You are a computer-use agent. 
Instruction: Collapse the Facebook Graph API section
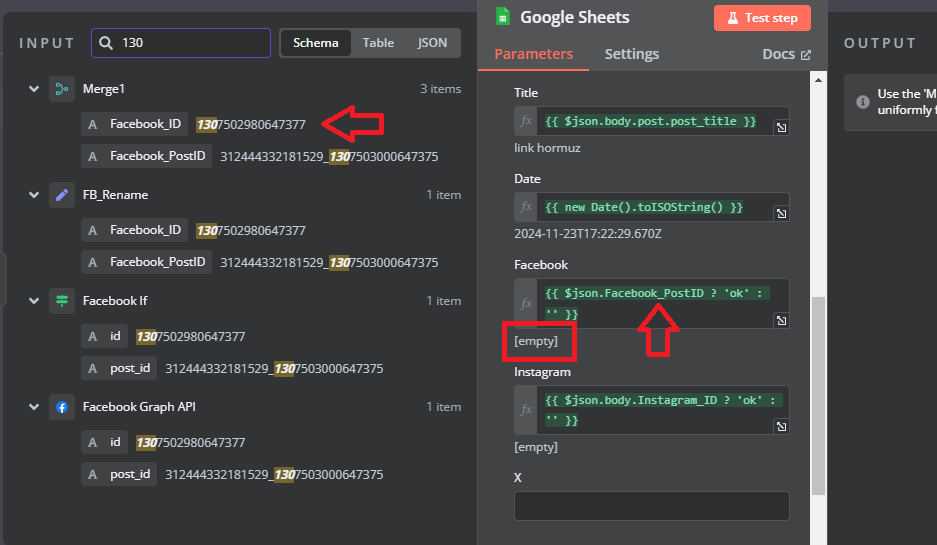tap(34, 407)
